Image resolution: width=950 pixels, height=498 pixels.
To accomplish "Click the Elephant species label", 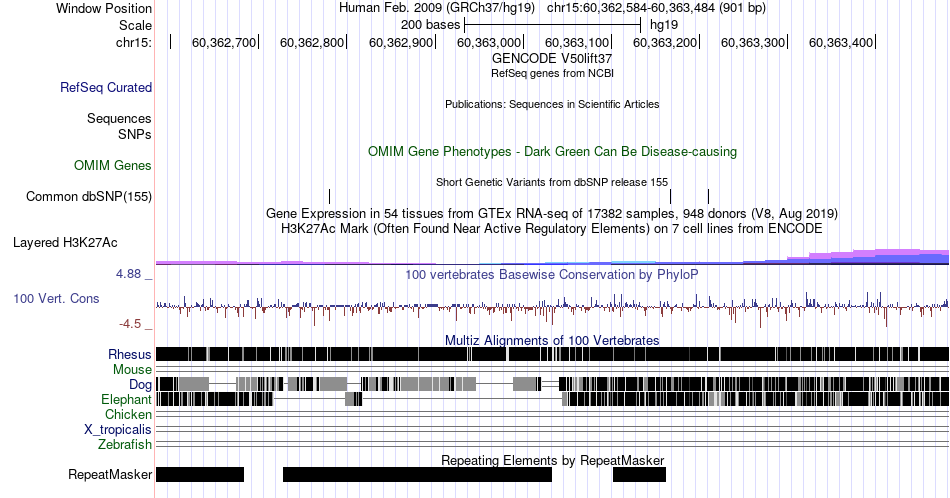I will (126, 399).
